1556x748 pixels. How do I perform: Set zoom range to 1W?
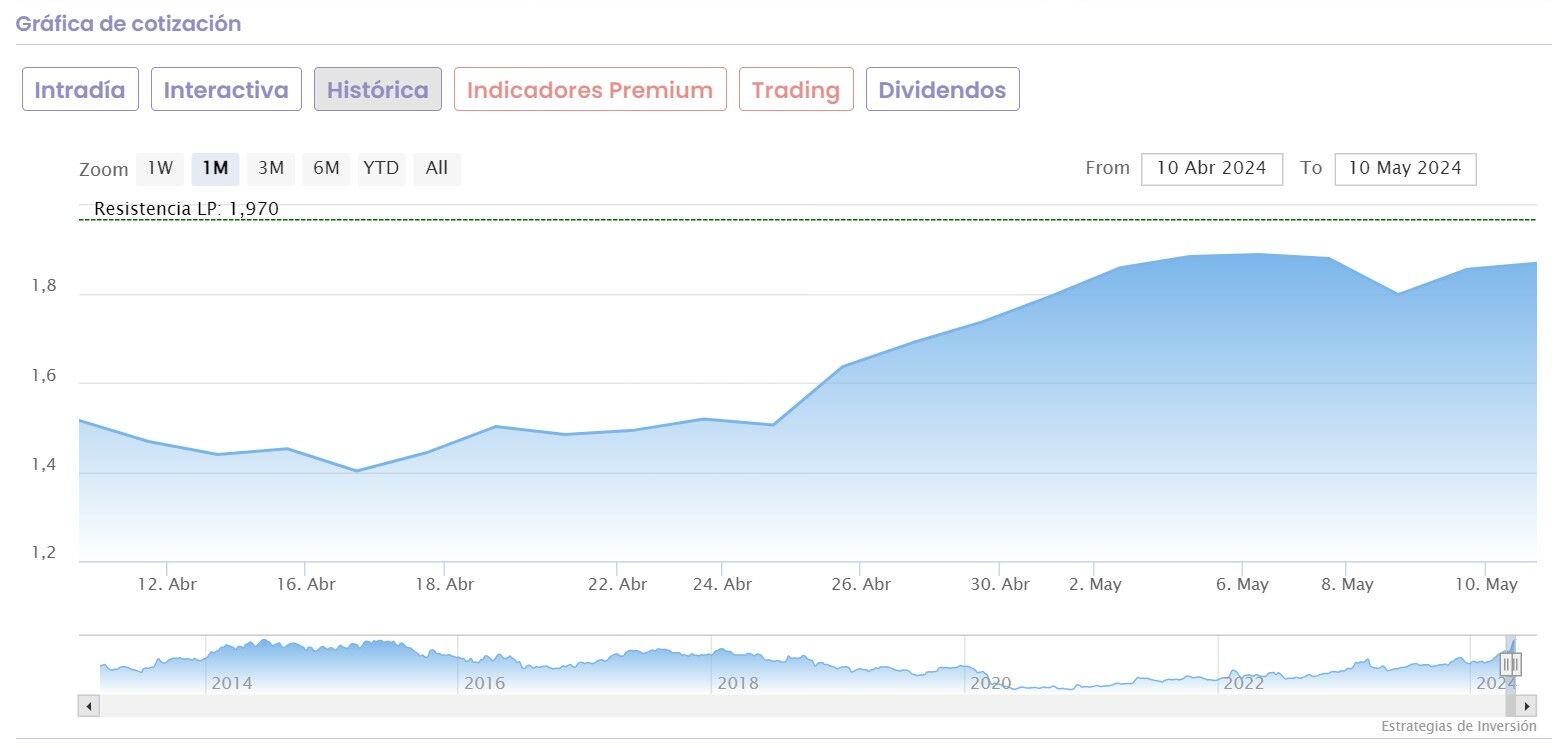pyautogui.click(x=160, y=169)
